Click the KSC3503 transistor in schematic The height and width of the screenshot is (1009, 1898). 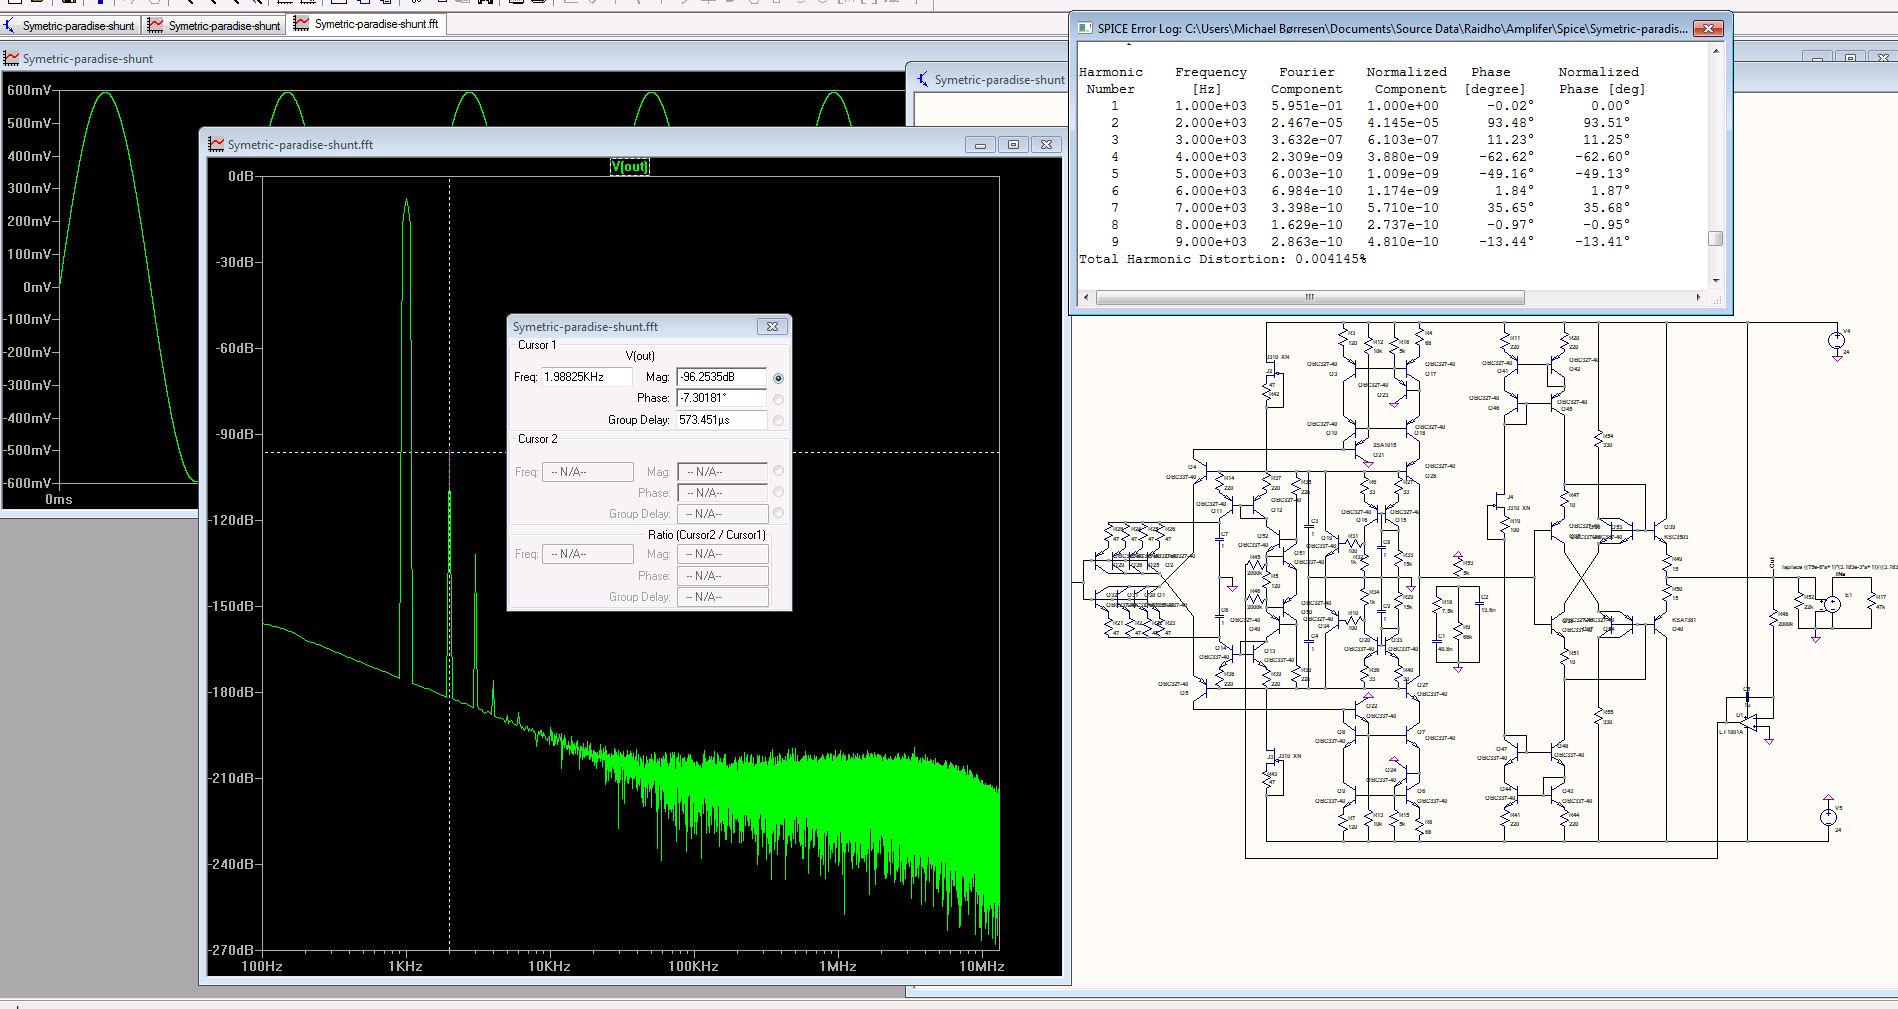[x=1660, y=532]
